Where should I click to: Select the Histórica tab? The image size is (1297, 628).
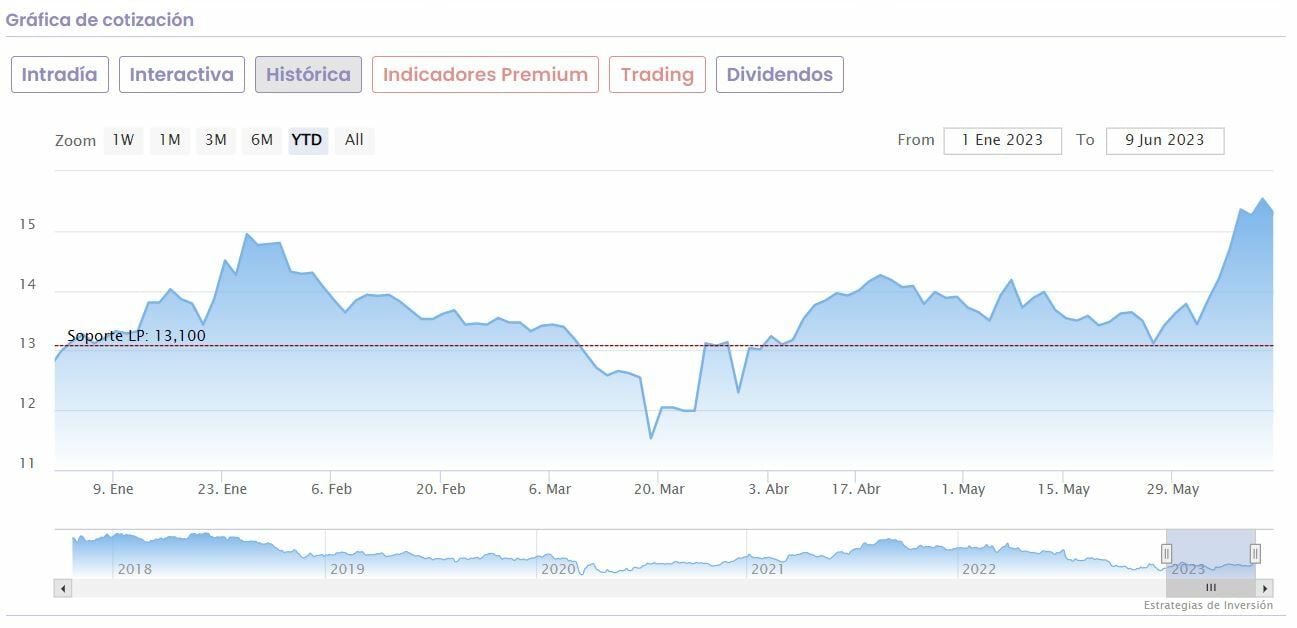[308, 75]
